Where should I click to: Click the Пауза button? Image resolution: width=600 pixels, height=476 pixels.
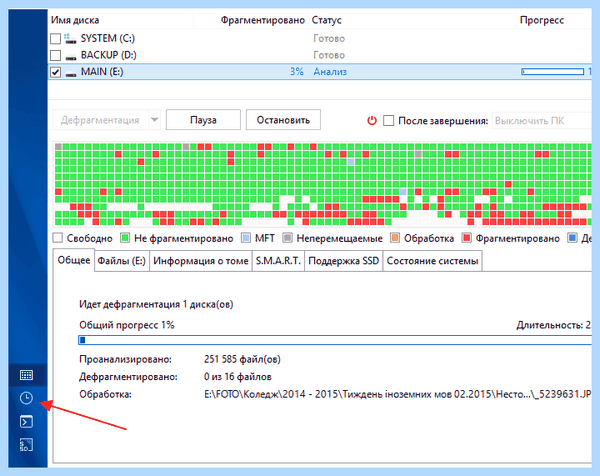pos(203,120)
